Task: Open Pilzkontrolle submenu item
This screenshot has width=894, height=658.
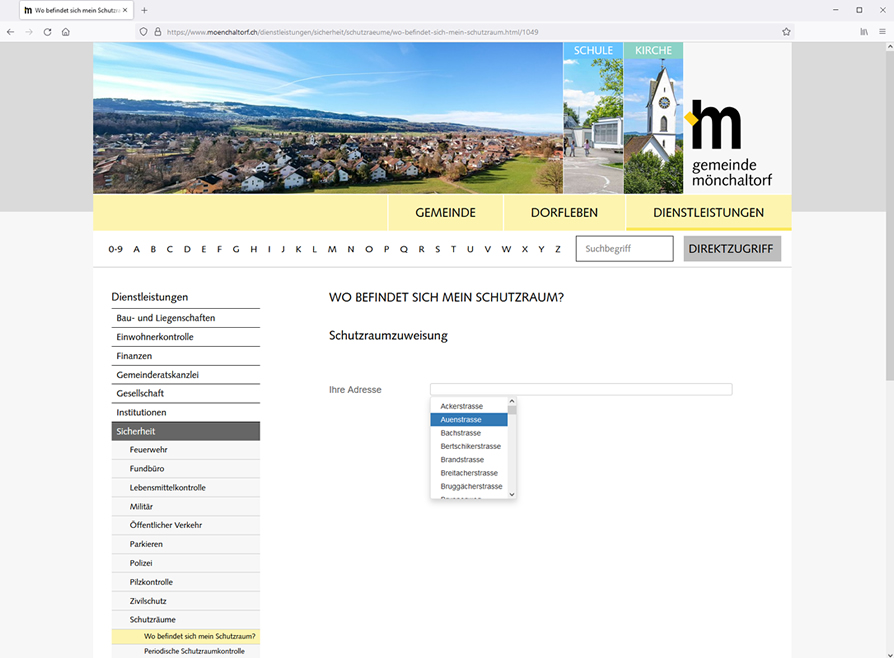Action: click(x=186, y=582)
